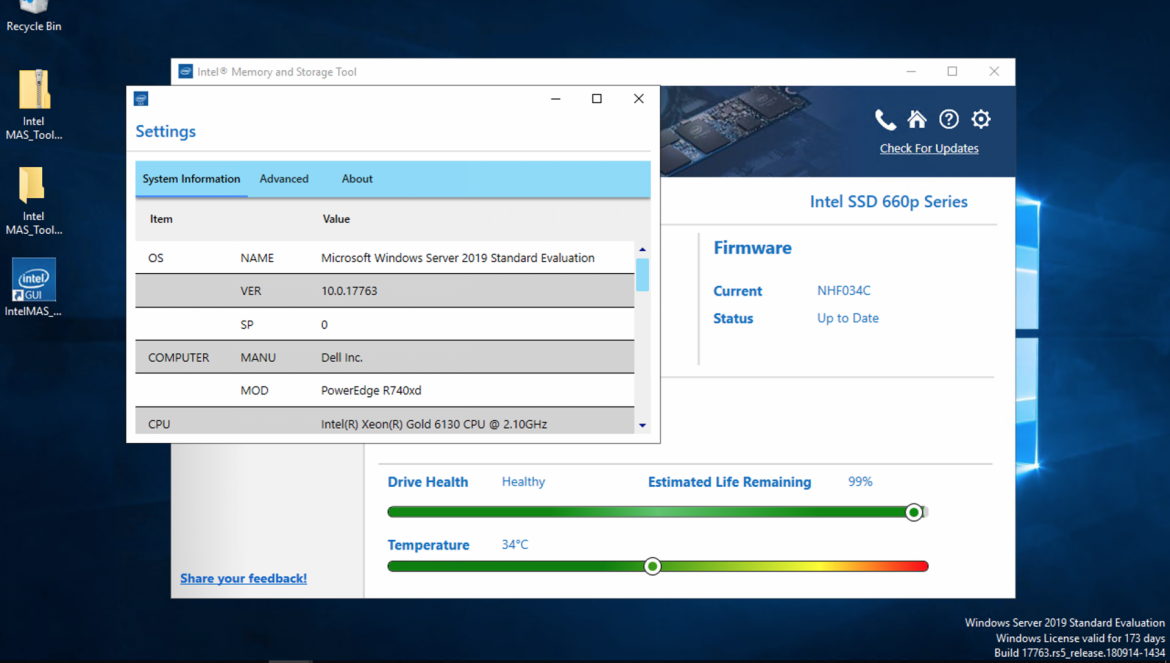This screenshot has width=1170, height=663.
Task: Click the Intel Memory and Storage Tool title icon
Action: pos(185,72)
